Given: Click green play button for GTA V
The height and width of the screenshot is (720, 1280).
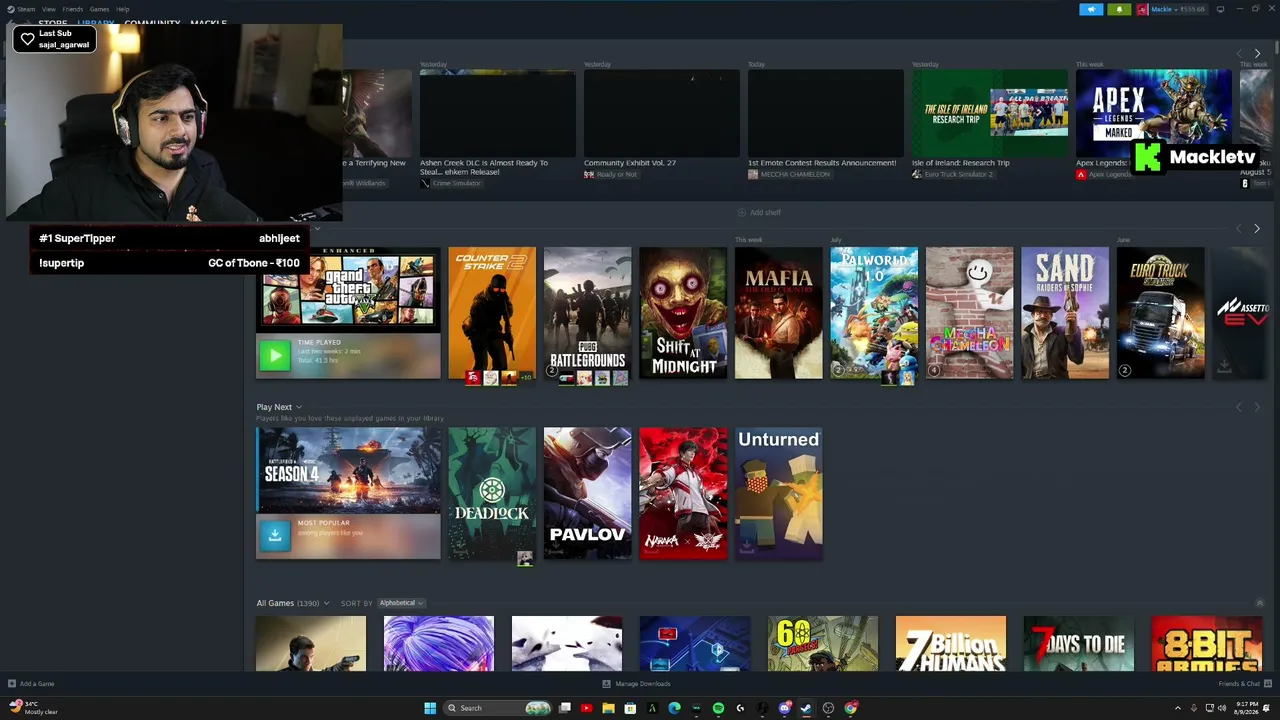Looking at the screenshot, I should (x=275, y=354).
